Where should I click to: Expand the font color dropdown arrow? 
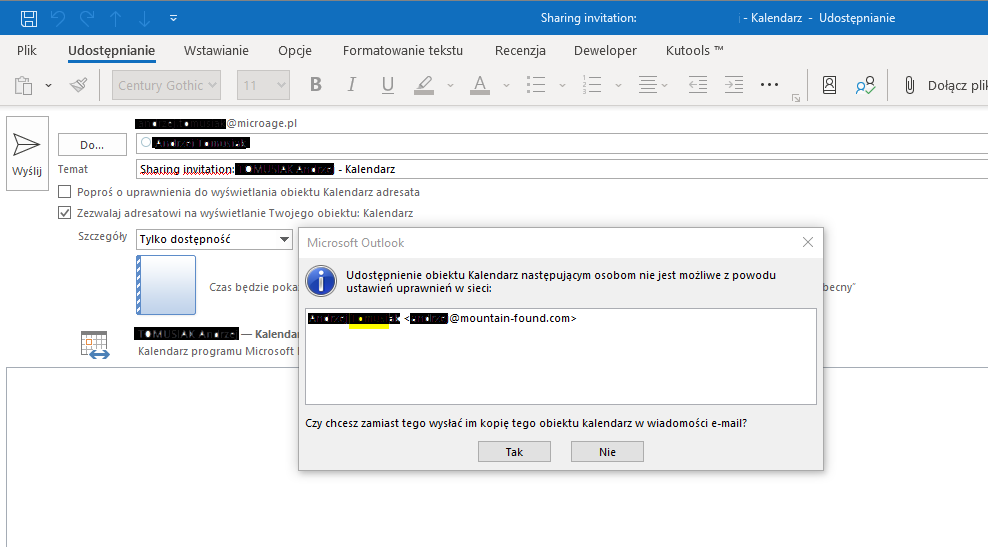tap(506, 85)
